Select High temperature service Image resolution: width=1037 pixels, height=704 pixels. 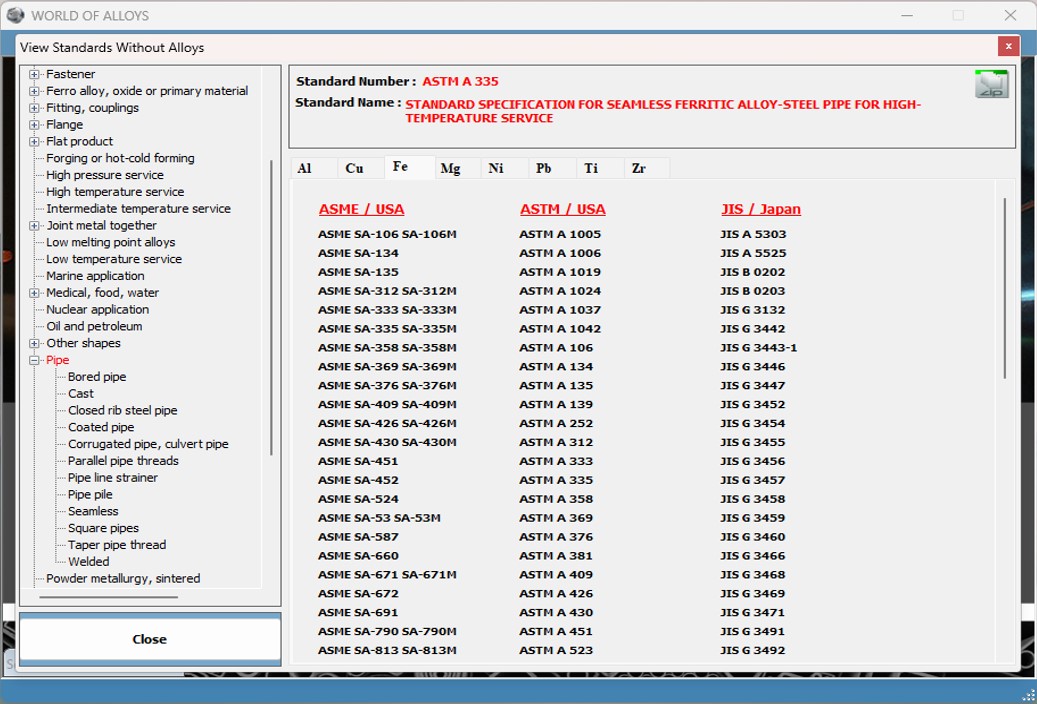(x=115, y=192)
